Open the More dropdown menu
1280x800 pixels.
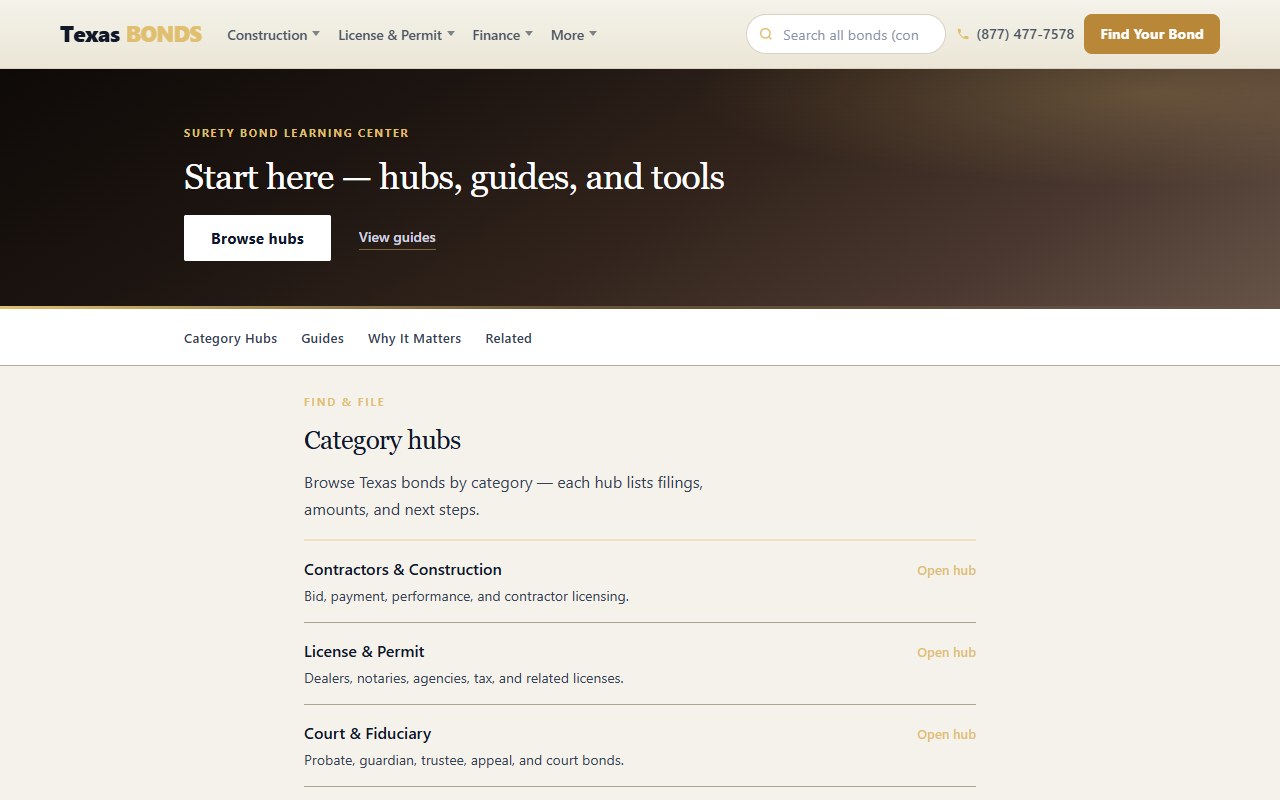573,35
